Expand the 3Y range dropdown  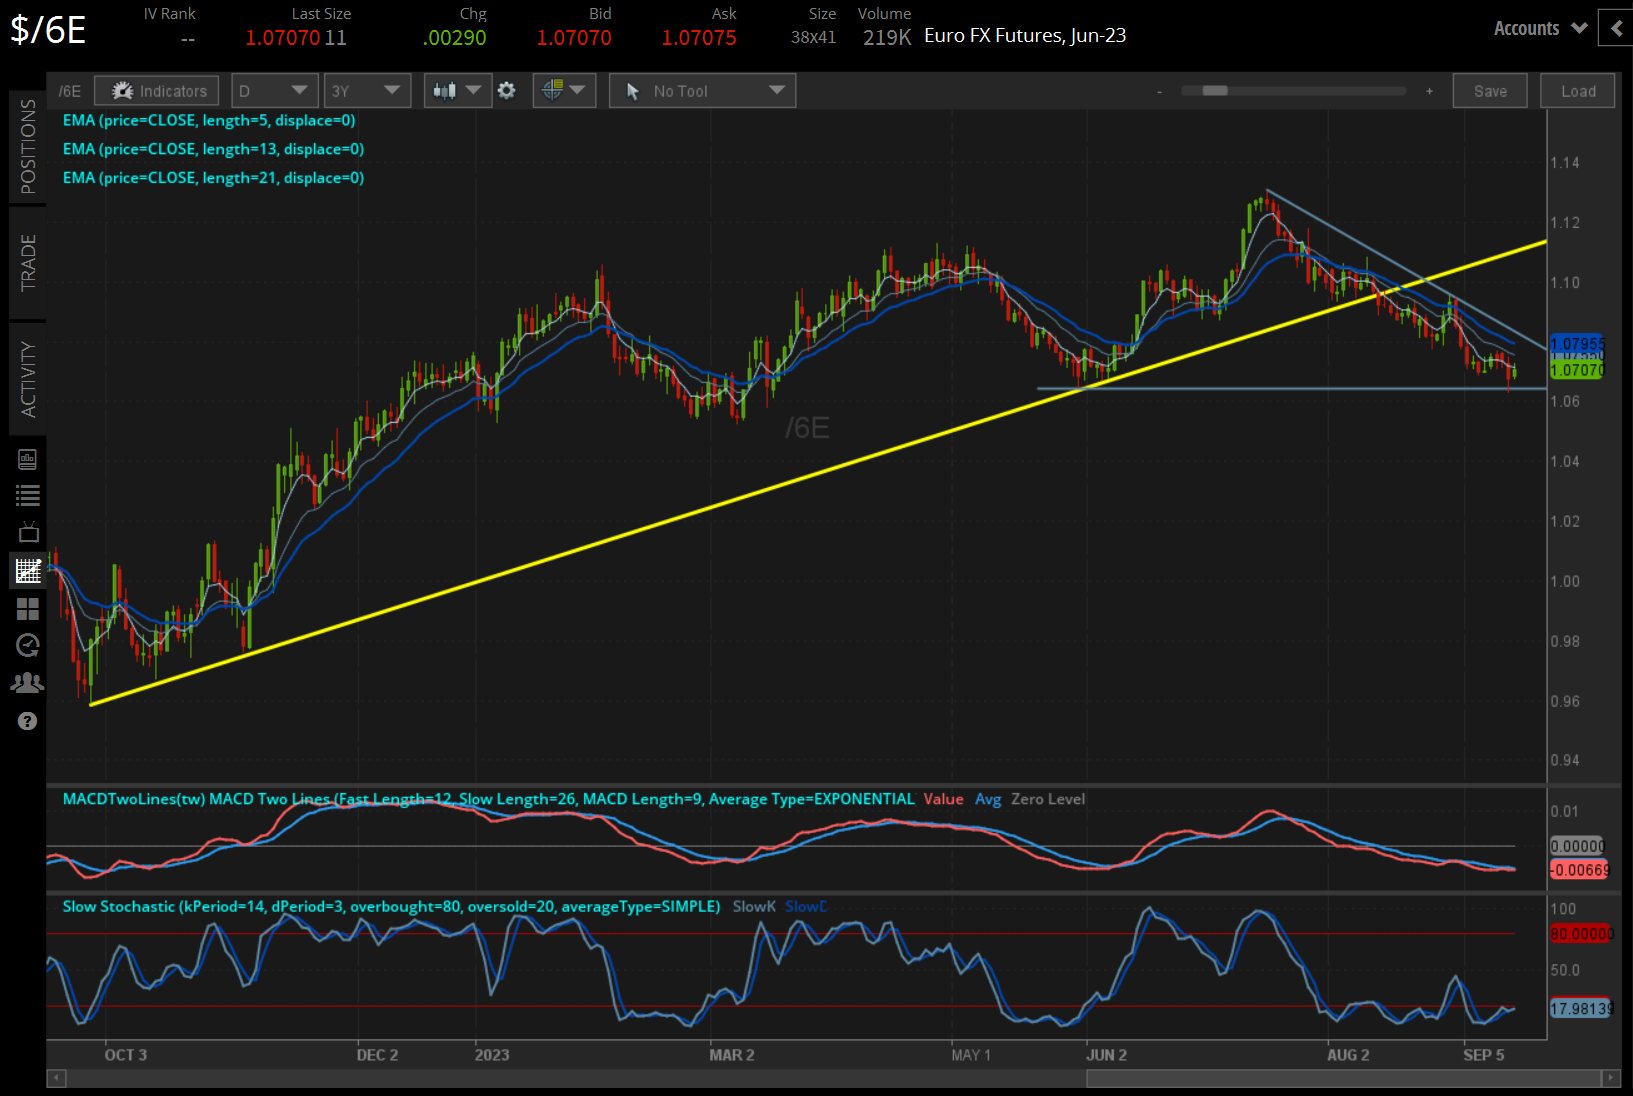coord(367,90)
